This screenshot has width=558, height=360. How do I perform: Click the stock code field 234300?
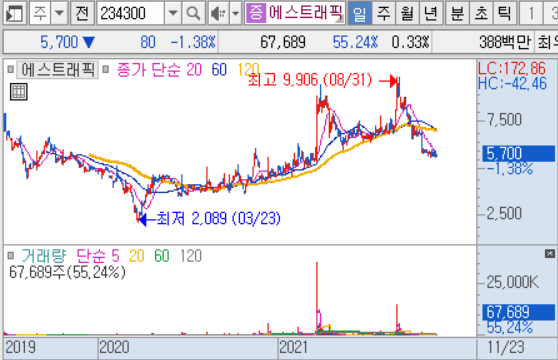tap(131, 14)
